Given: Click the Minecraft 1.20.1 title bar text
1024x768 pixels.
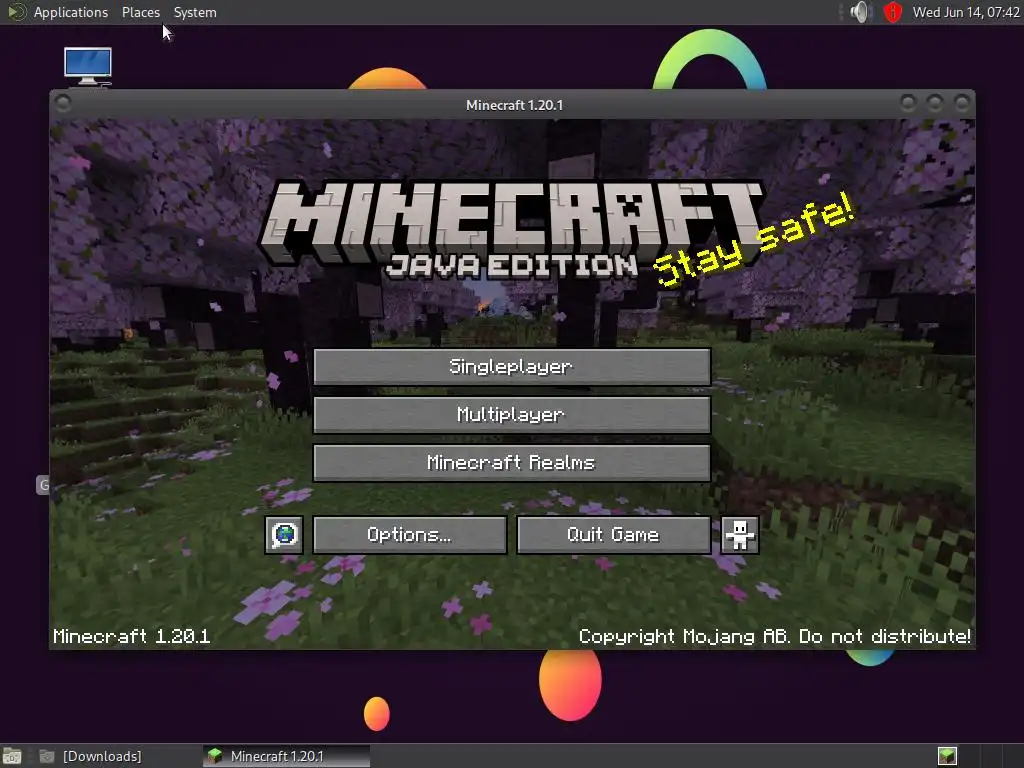Looking at the screenshot, I should click(515, 105).
